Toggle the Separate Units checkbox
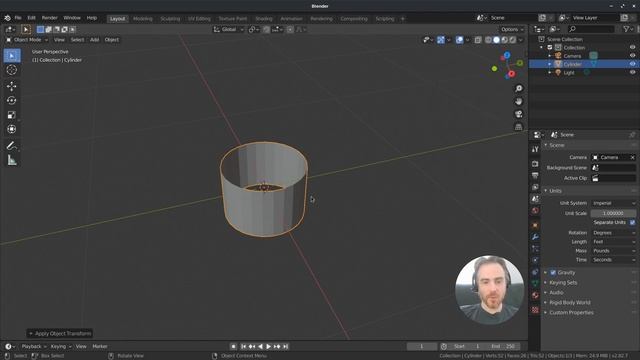 coord(632,222)
